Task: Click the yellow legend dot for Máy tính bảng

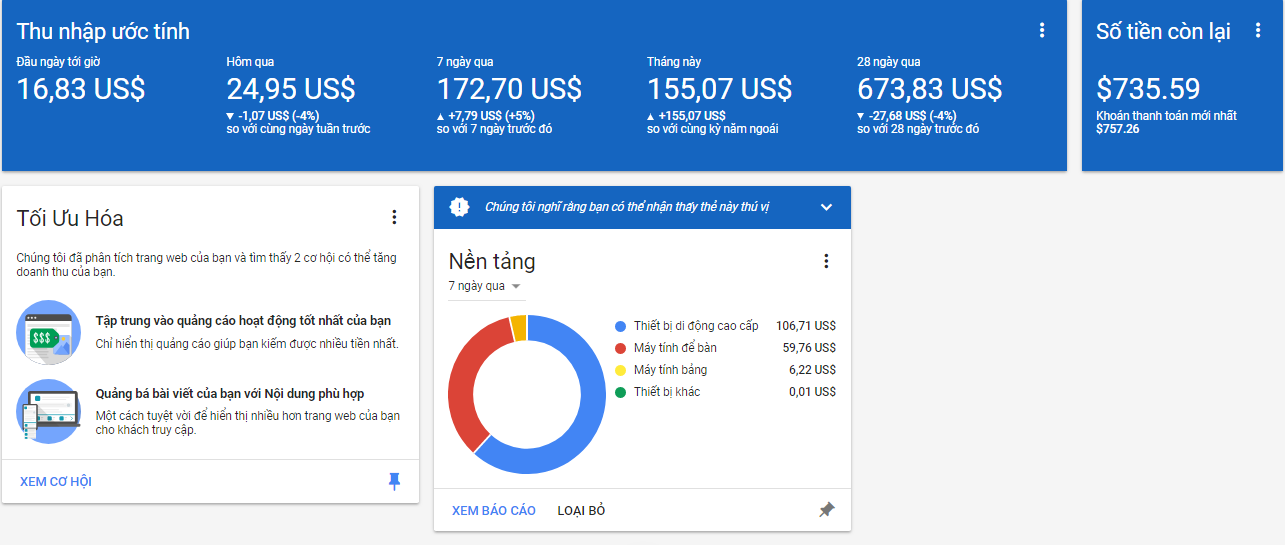Action: coord(620,370)
